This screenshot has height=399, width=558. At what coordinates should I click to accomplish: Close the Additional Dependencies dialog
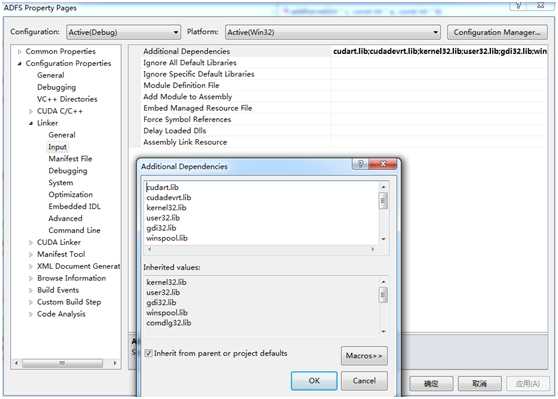pyautogui.click(x=383, y=164)
